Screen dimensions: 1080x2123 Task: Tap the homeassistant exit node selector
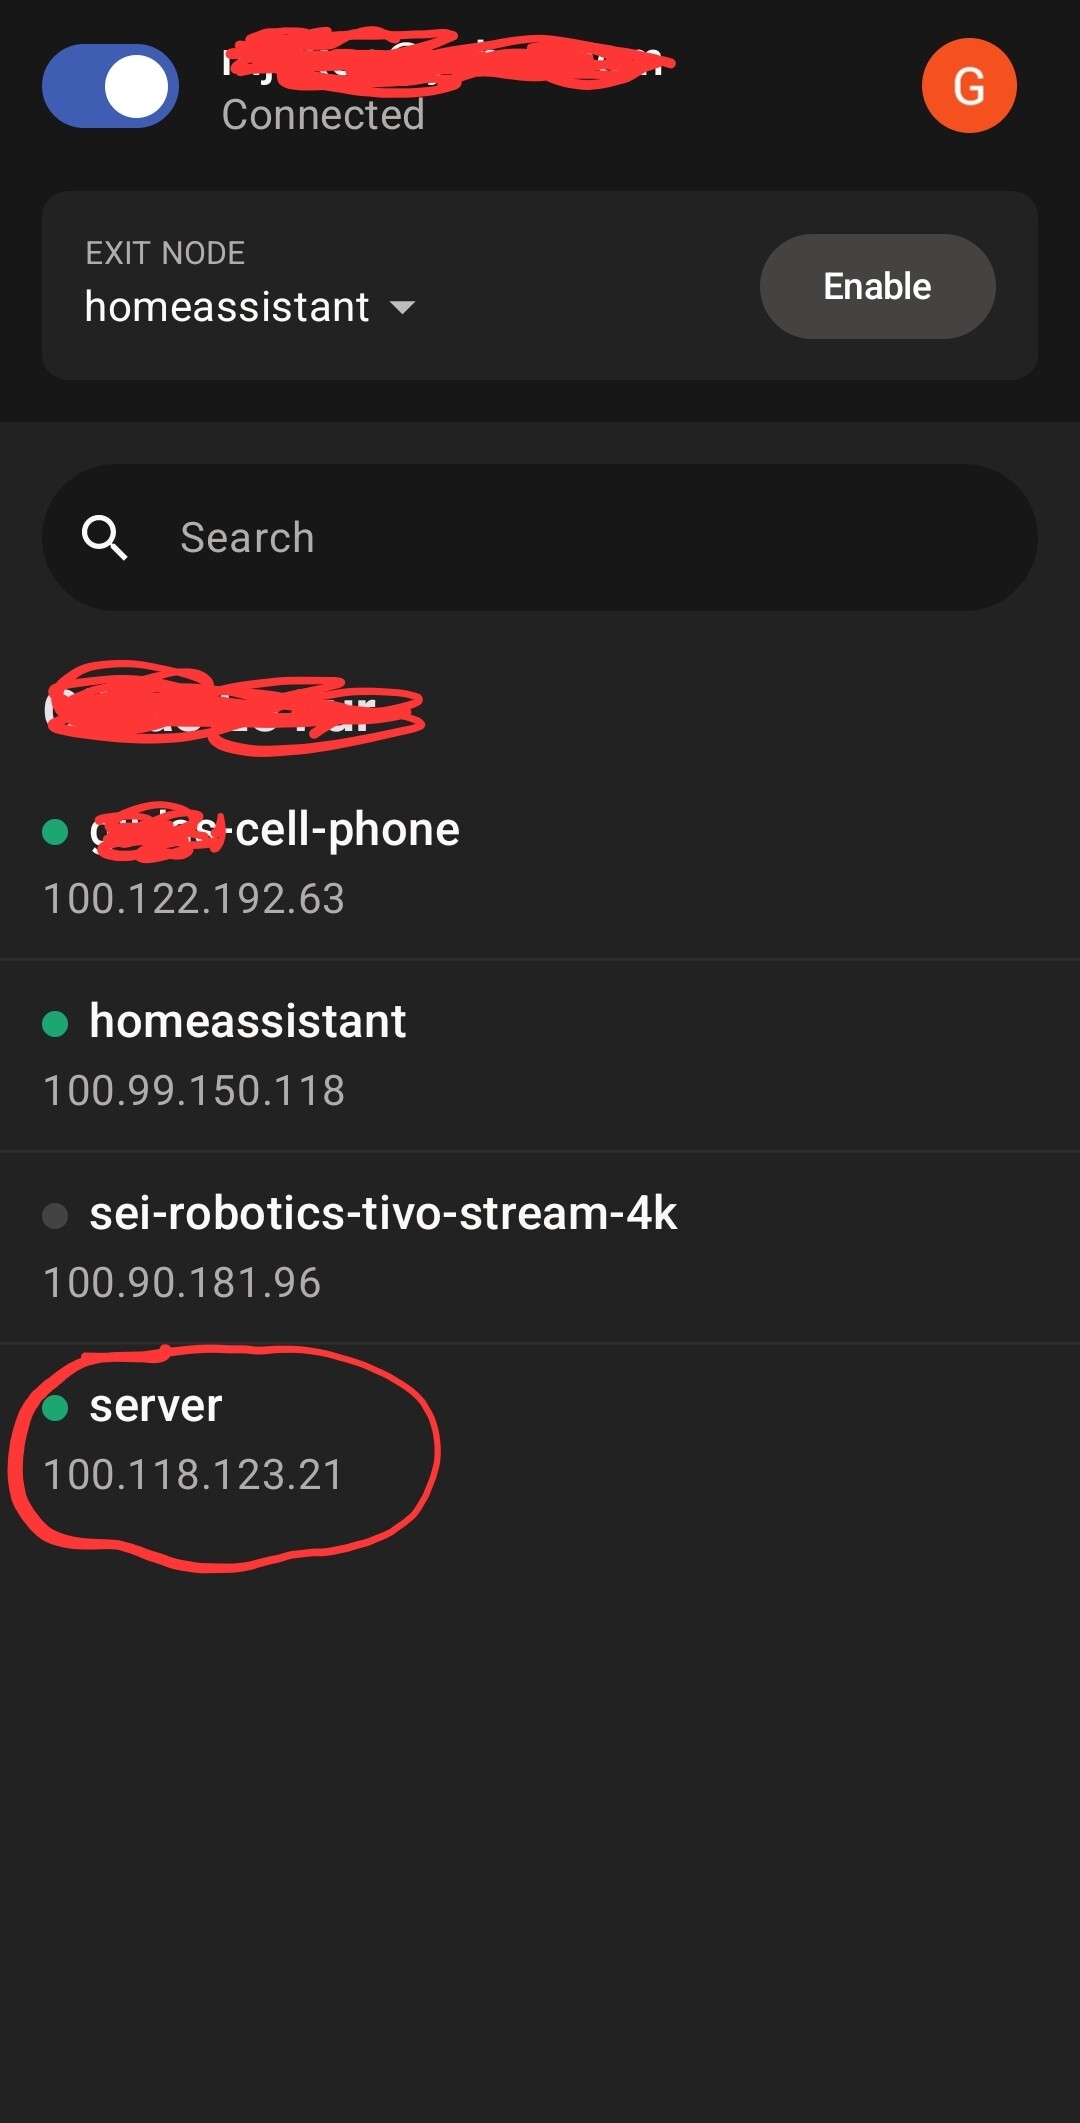227,307
